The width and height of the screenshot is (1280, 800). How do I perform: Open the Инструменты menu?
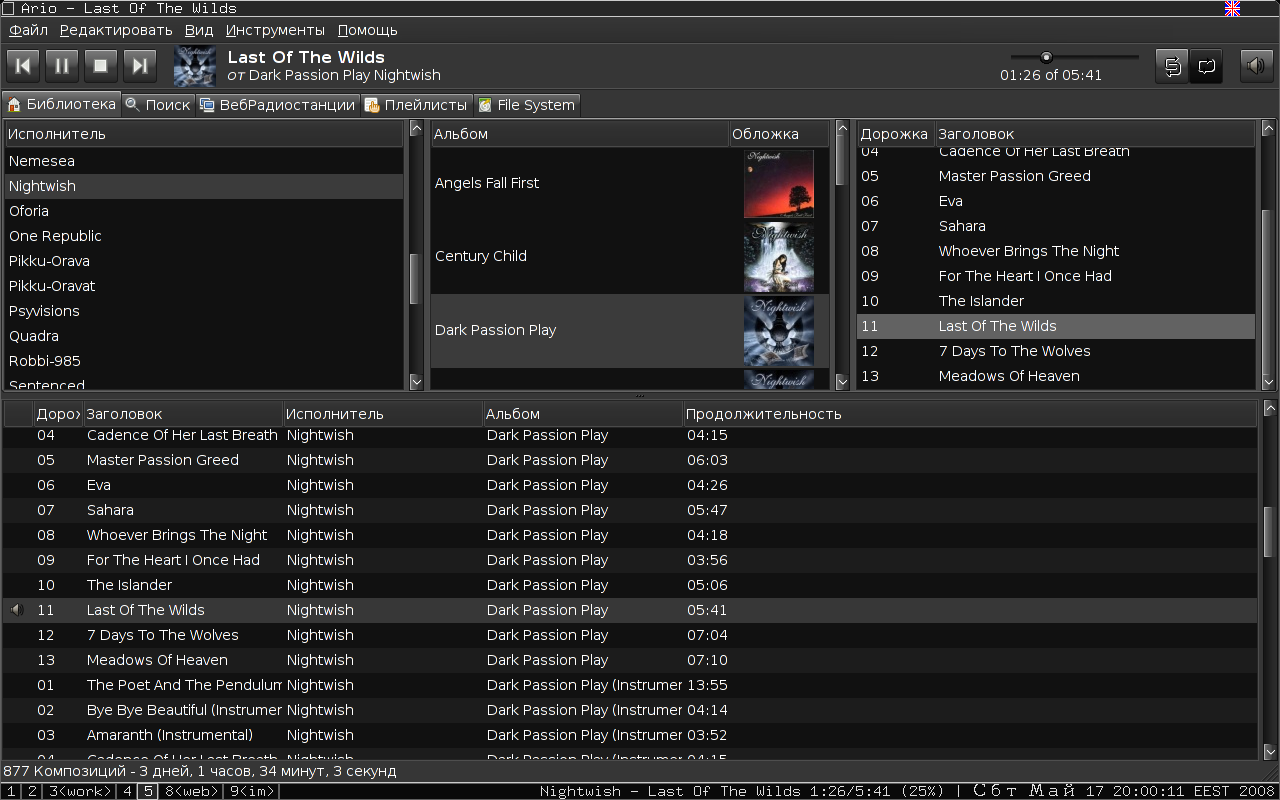click(x=275, y=30)
